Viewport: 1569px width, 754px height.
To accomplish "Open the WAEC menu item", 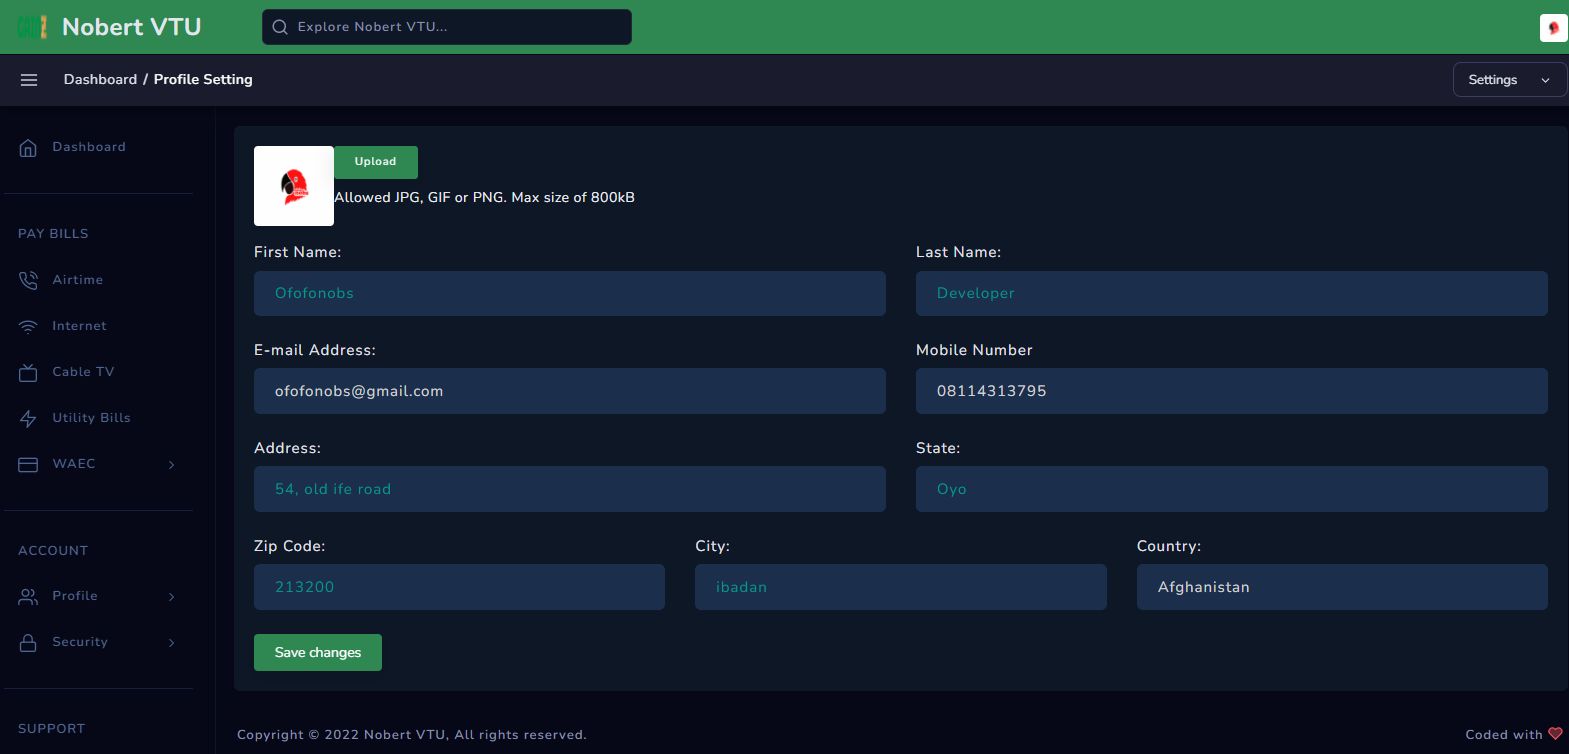I will point(98,464).
